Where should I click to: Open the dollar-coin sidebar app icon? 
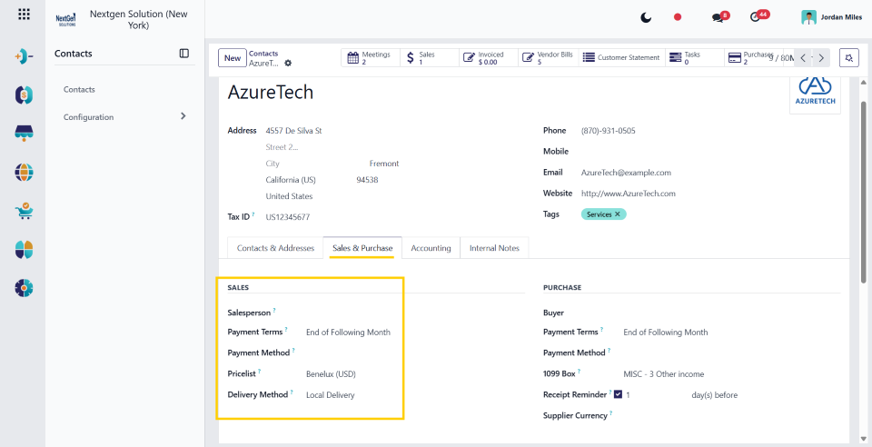click(24, 95)
